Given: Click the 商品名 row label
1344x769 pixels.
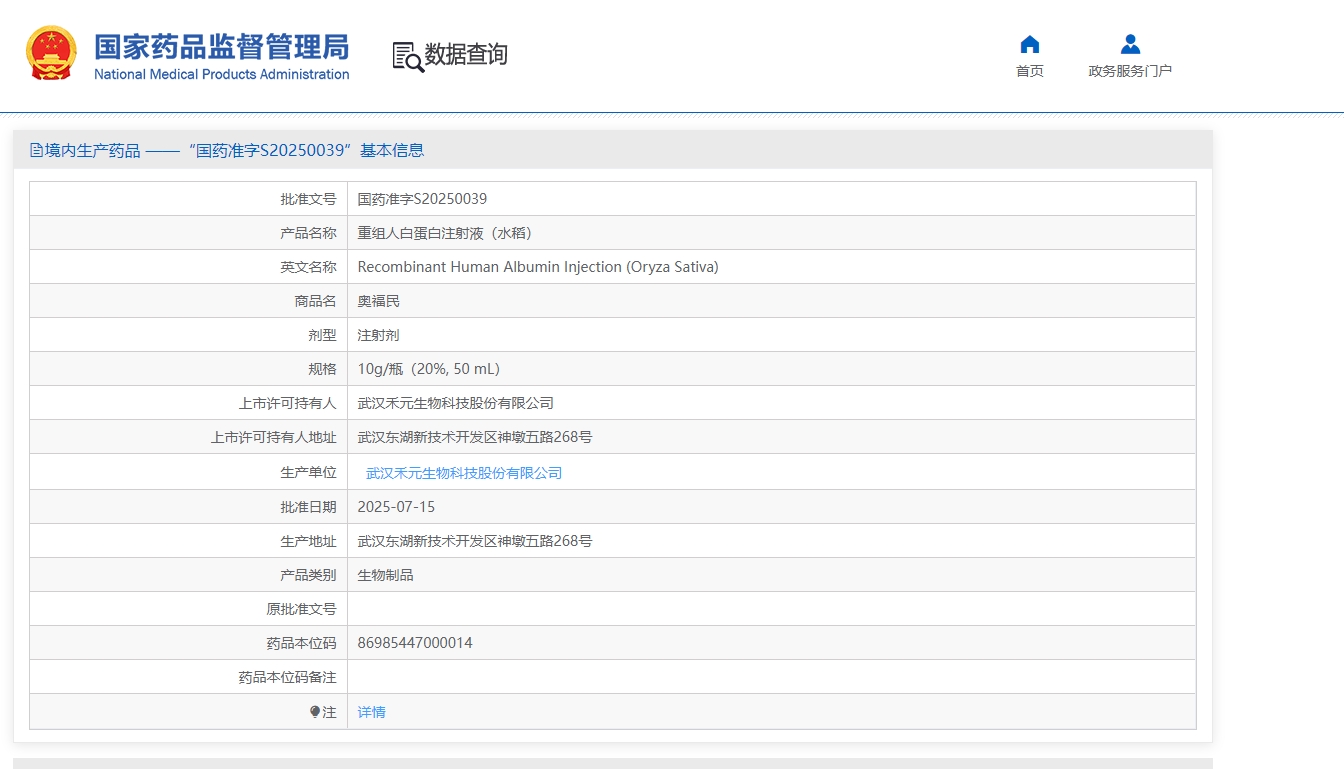Looking at the screenshot, I should click(x=315, y=301).
